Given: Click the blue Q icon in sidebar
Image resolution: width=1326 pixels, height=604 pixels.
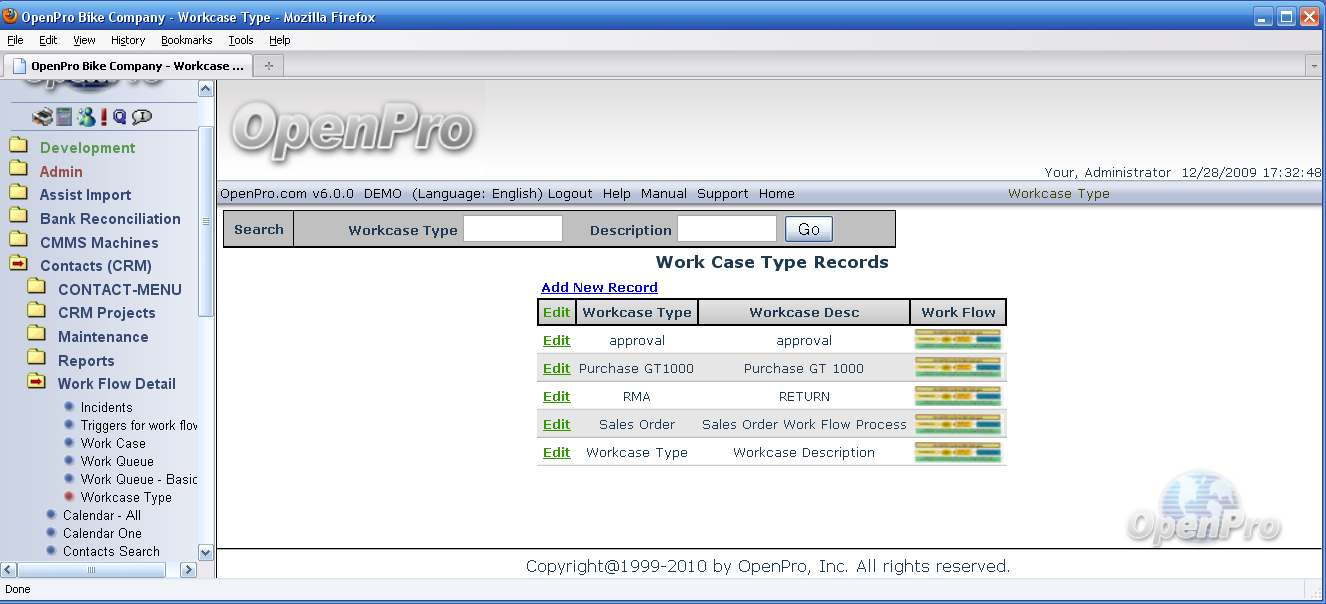Looking at the screenshot, I should click(x=120, y=117).
